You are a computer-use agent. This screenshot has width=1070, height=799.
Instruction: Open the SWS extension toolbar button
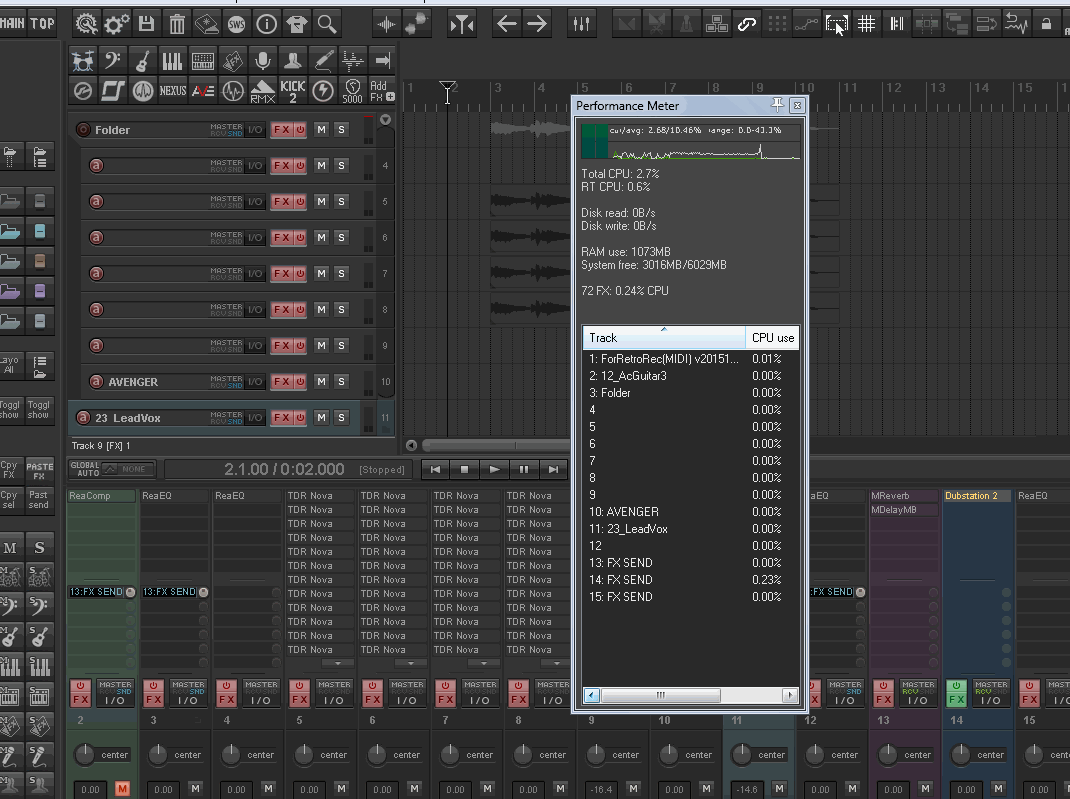tap(237, 24)
